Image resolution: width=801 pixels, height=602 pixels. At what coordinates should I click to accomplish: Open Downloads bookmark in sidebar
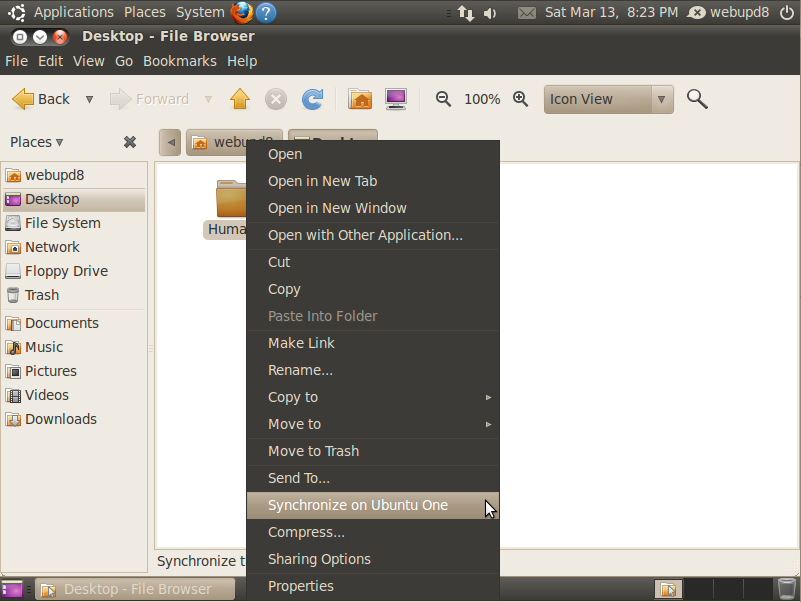74,420
